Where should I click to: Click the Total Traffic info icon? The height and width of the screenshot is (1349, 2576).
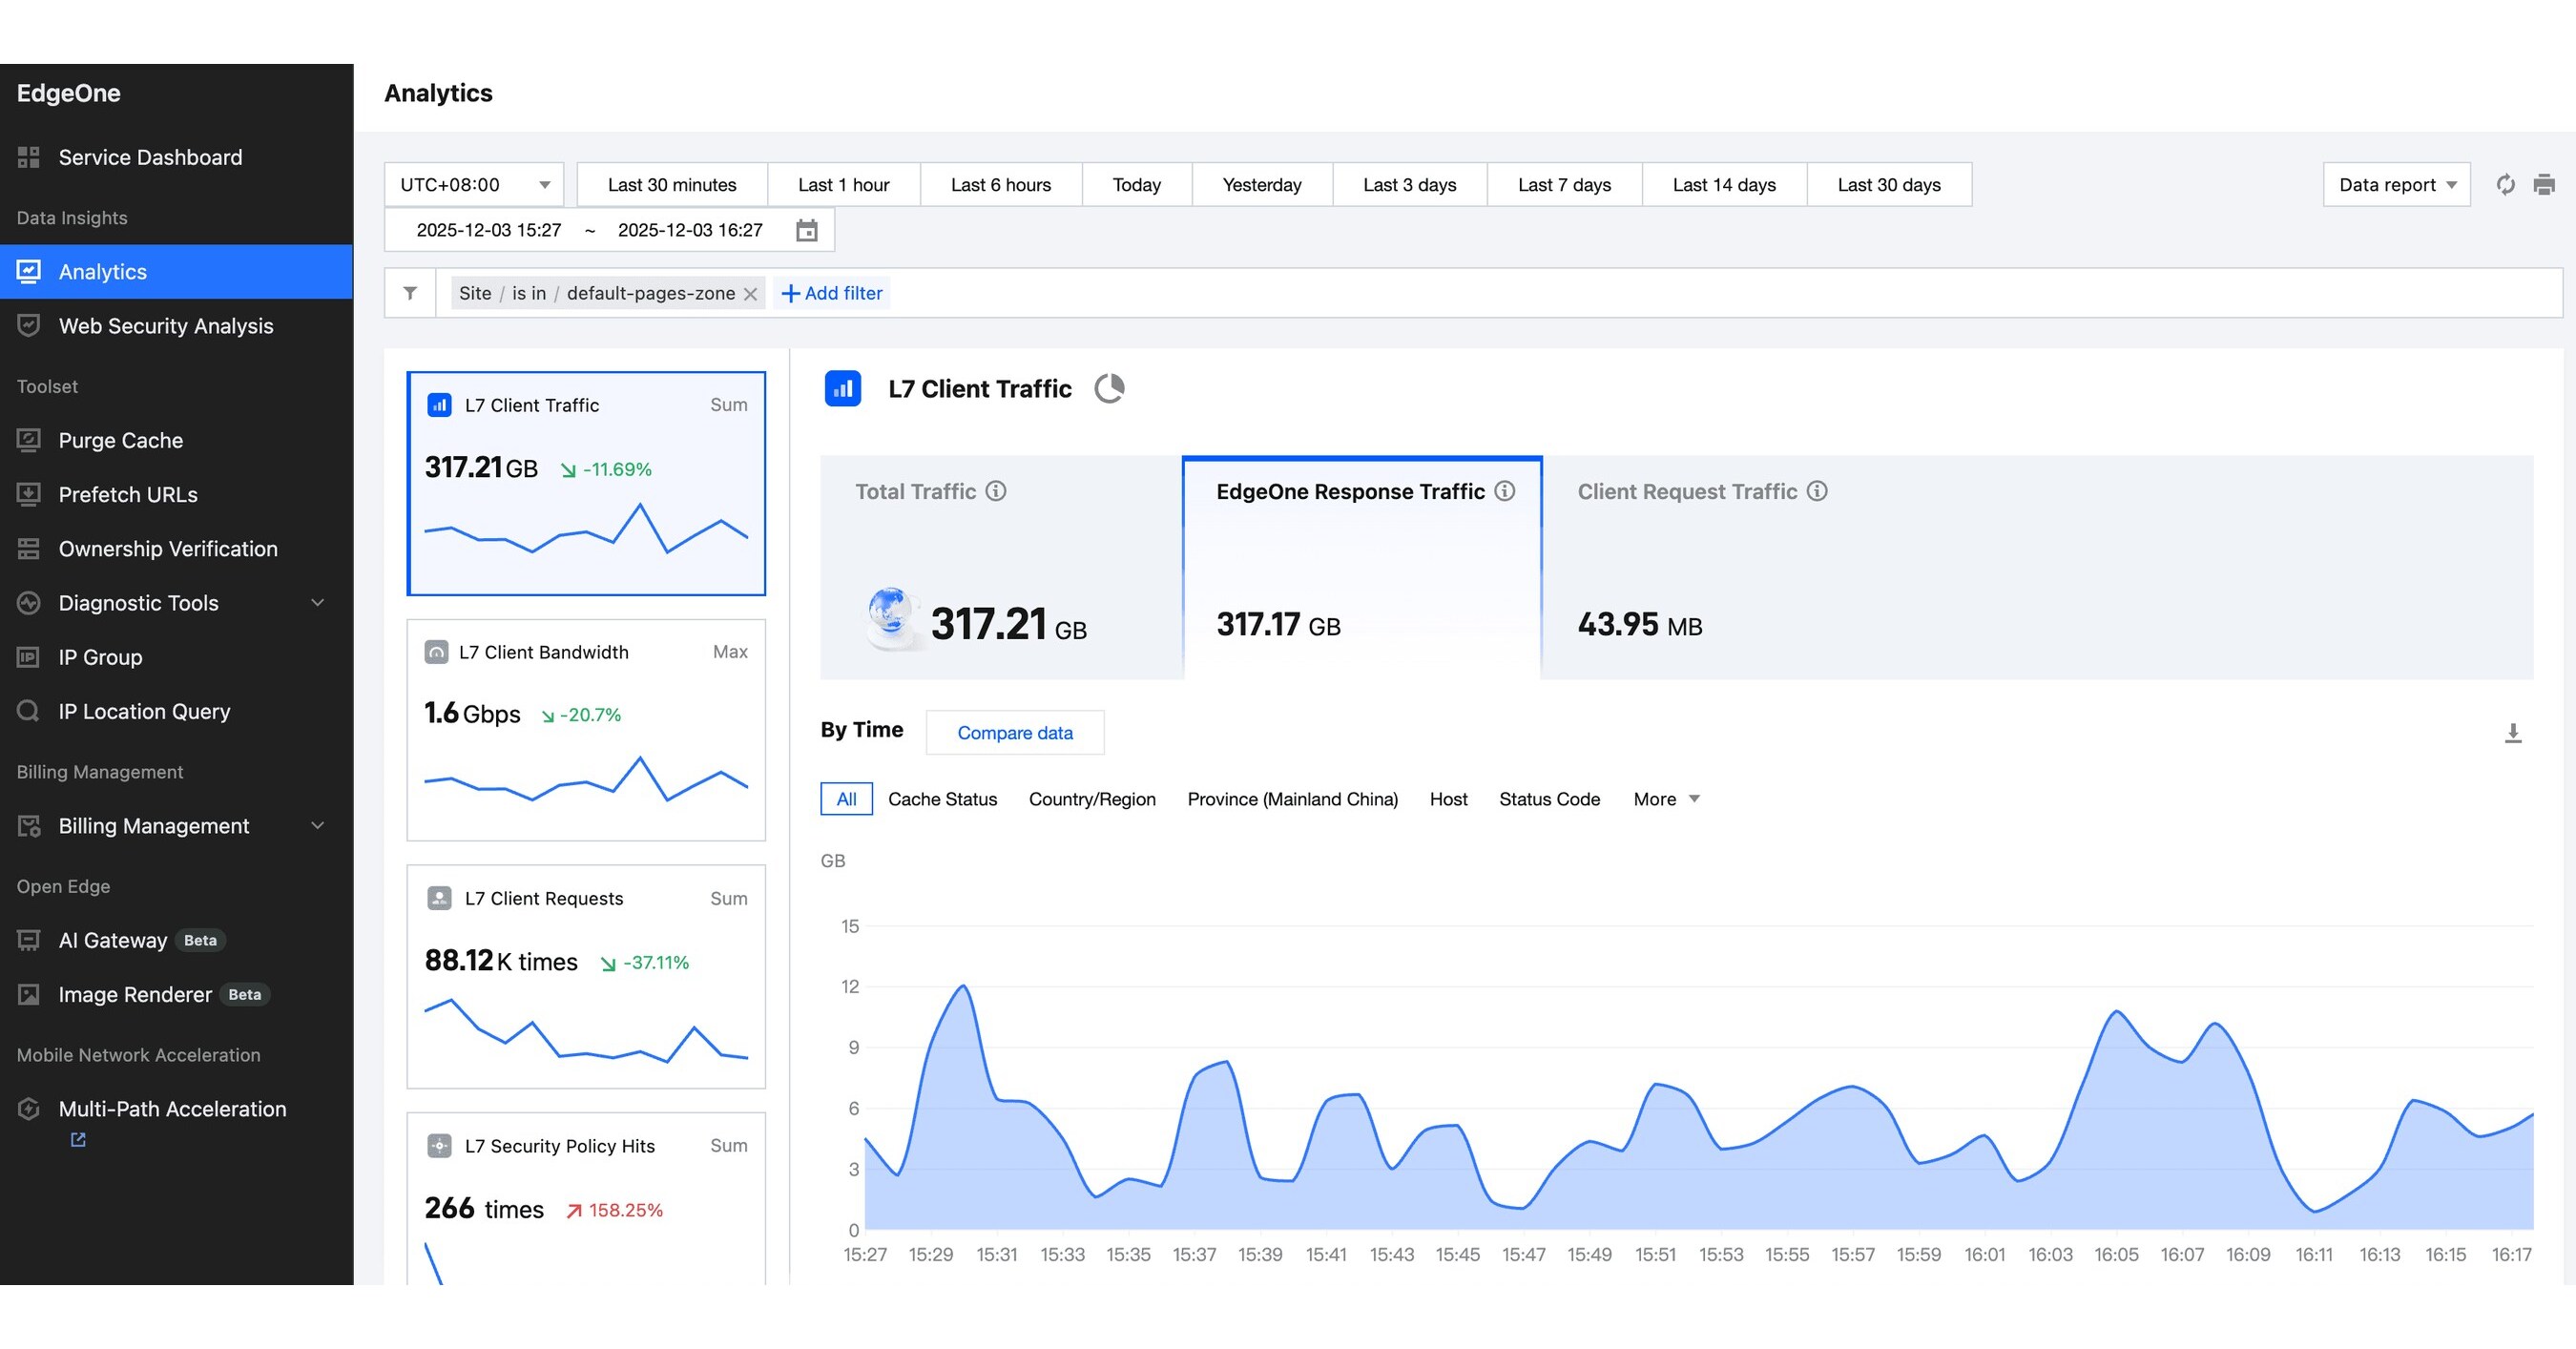pyautogui.click(x=996, y=491)
